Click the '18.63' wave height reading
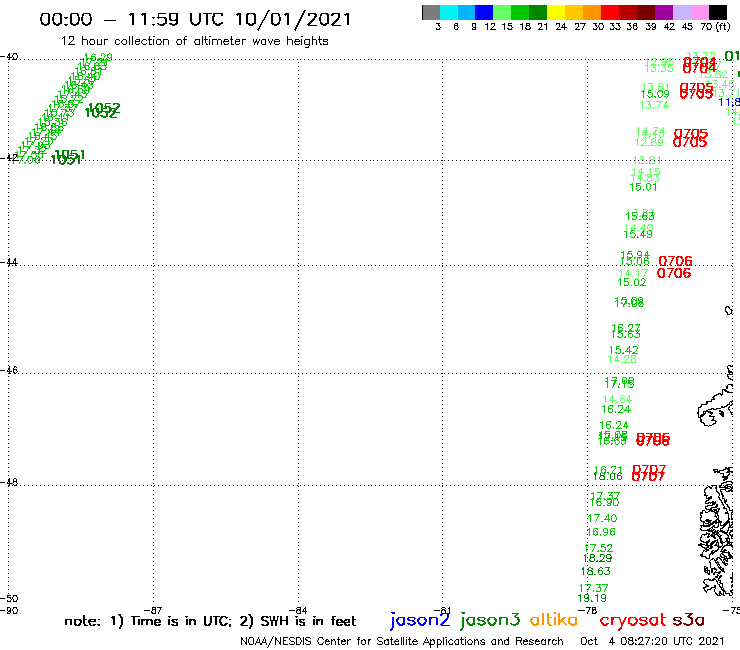 tap(596, 571)
